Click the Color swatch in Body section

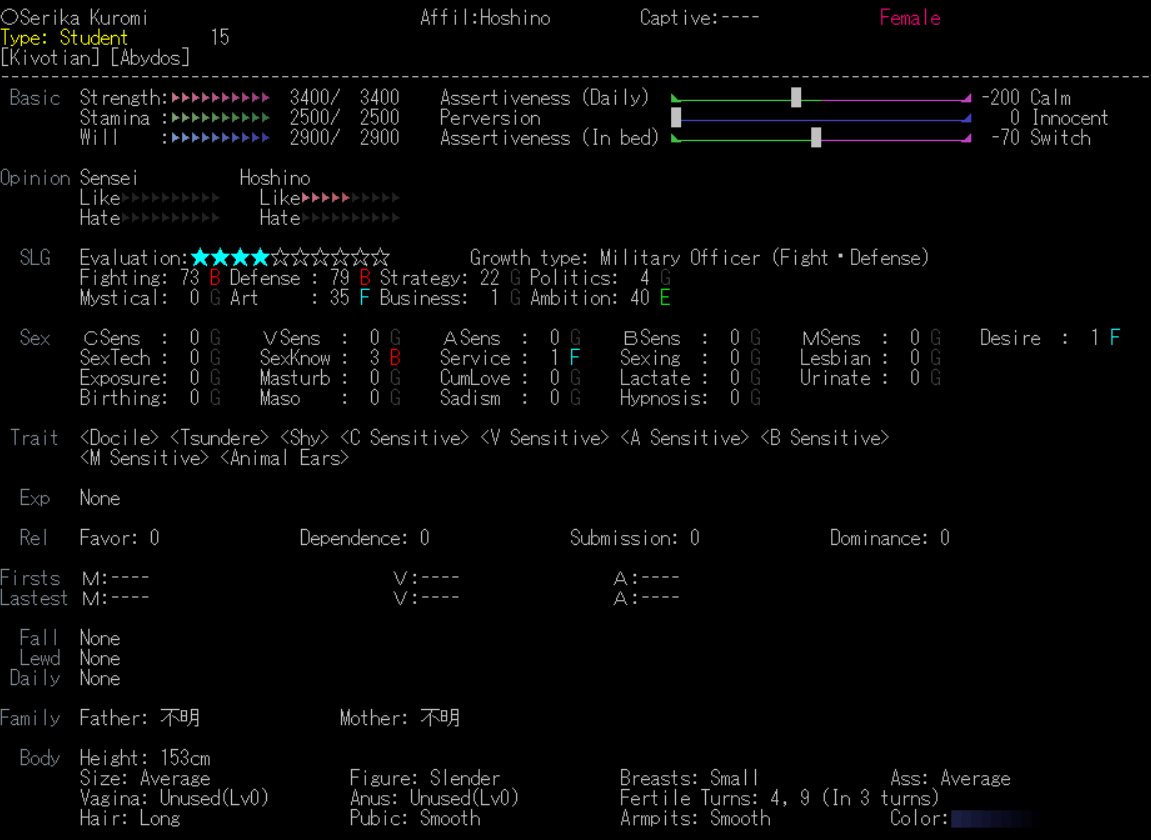click(x=993, y=819)
